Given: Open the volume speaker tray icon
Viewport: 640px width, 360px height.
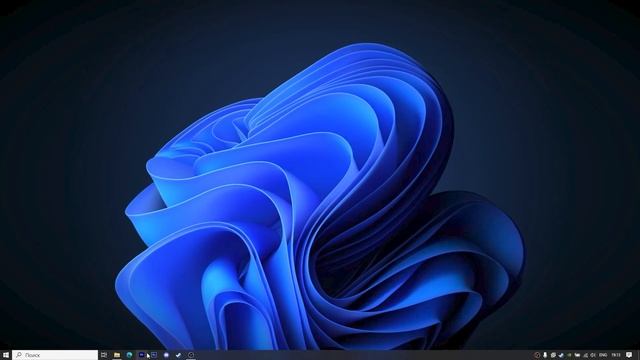Looking at the screenshot, I should point(593,355).
